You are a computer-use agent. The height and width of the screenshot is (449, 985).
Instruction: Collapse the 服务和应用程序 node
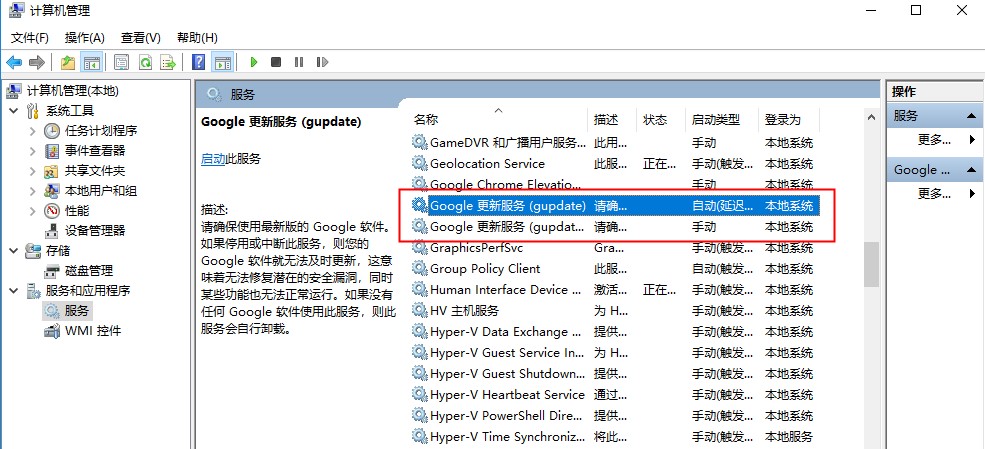[14, 291]
